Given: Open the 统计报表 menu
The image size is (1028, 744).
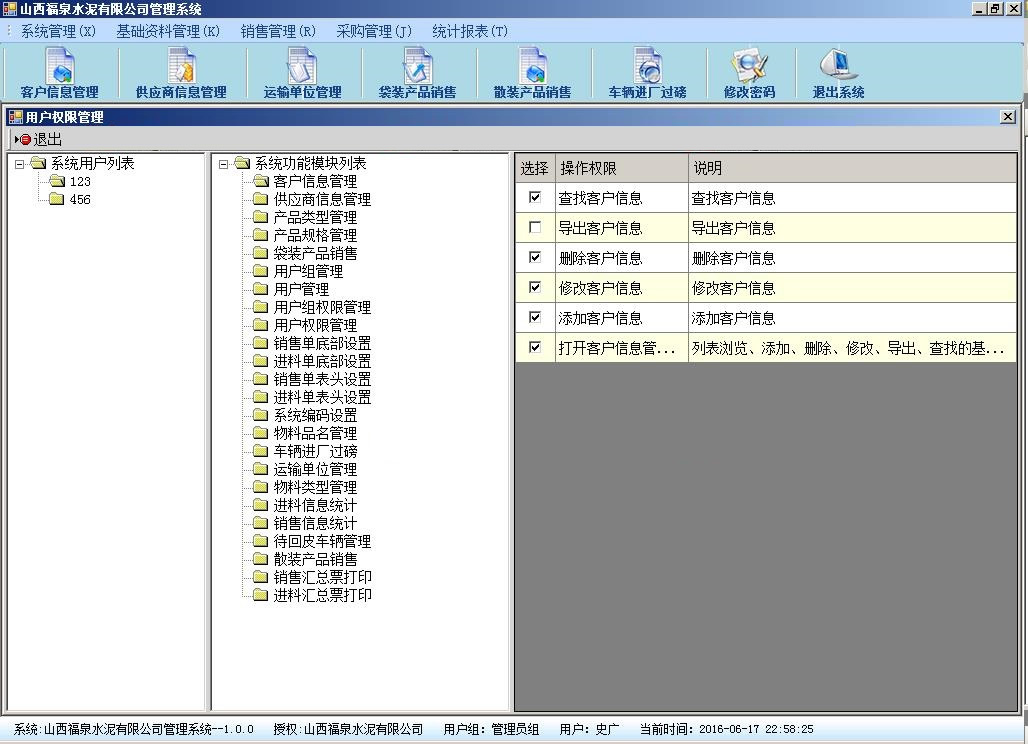Looking at the screenshot, I should click(x=471, y=31).
